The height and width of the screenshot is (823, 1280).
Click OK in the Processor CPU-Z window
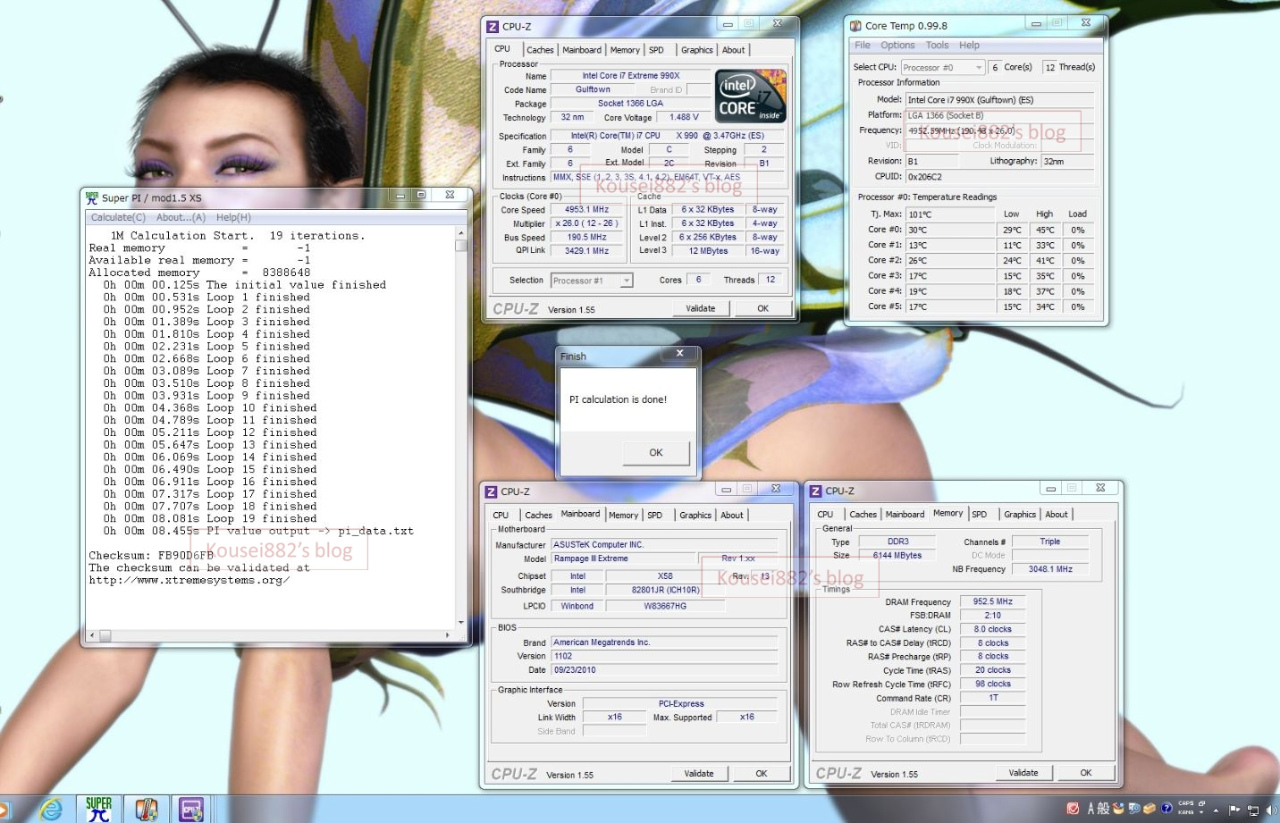762,309
